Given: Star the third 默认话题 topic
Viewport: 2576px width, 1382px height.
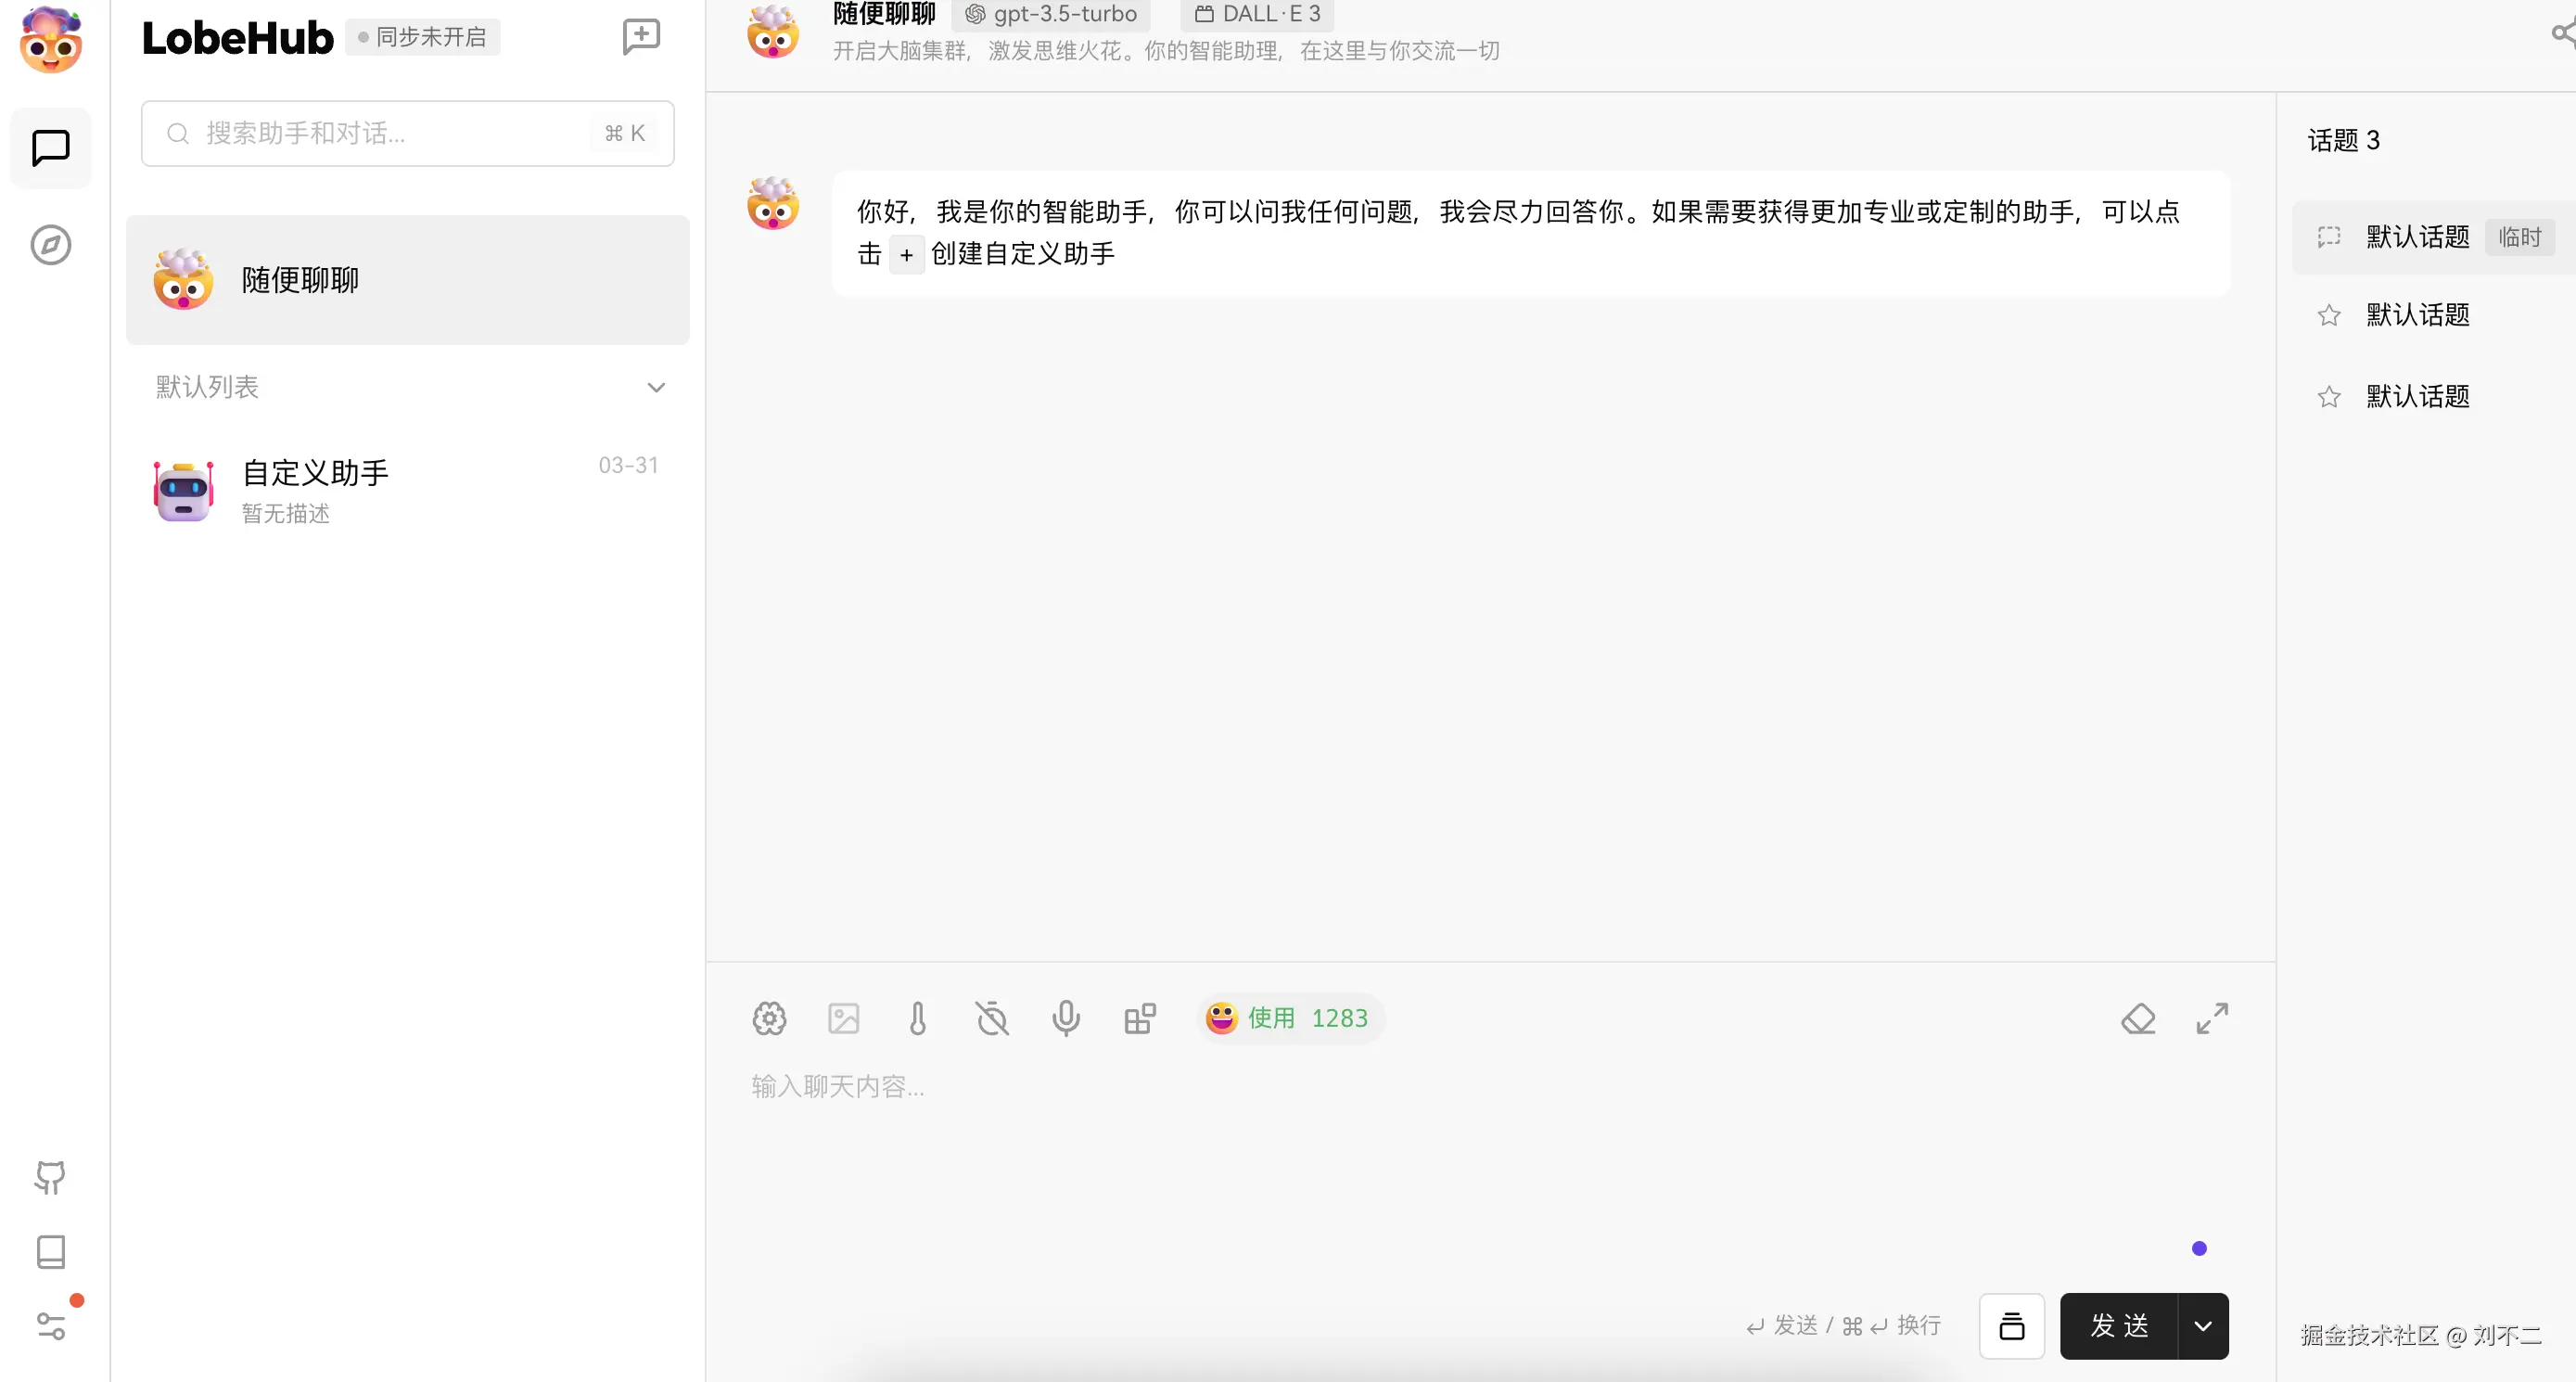Looking at the screenshot, I should click(x=2329, y=397).
